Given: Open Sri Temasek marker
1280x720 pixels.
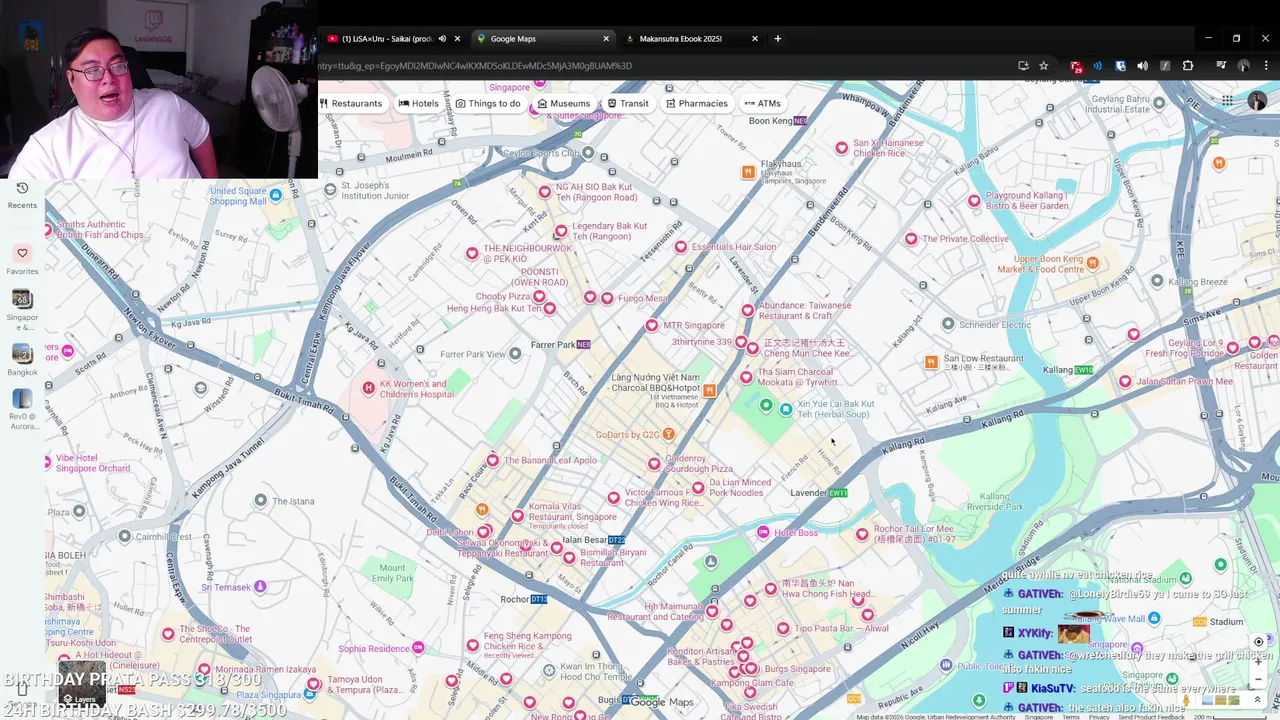Looking at the screenshot, I should click(260, 587).
